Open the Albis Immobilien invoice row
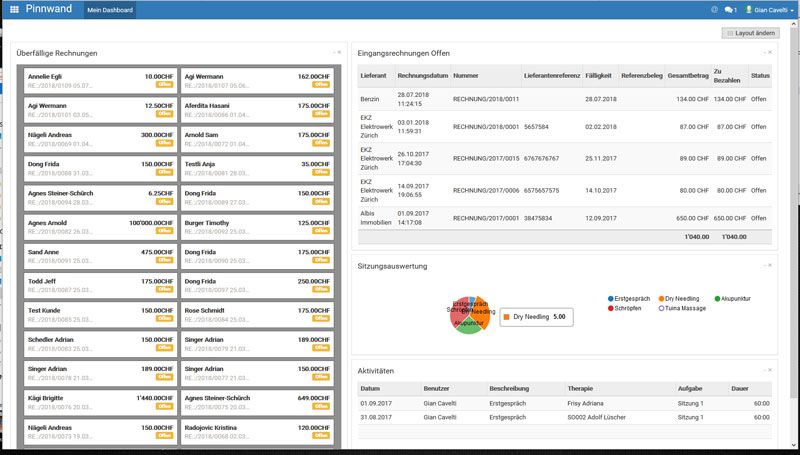 [x=564, y=218]
